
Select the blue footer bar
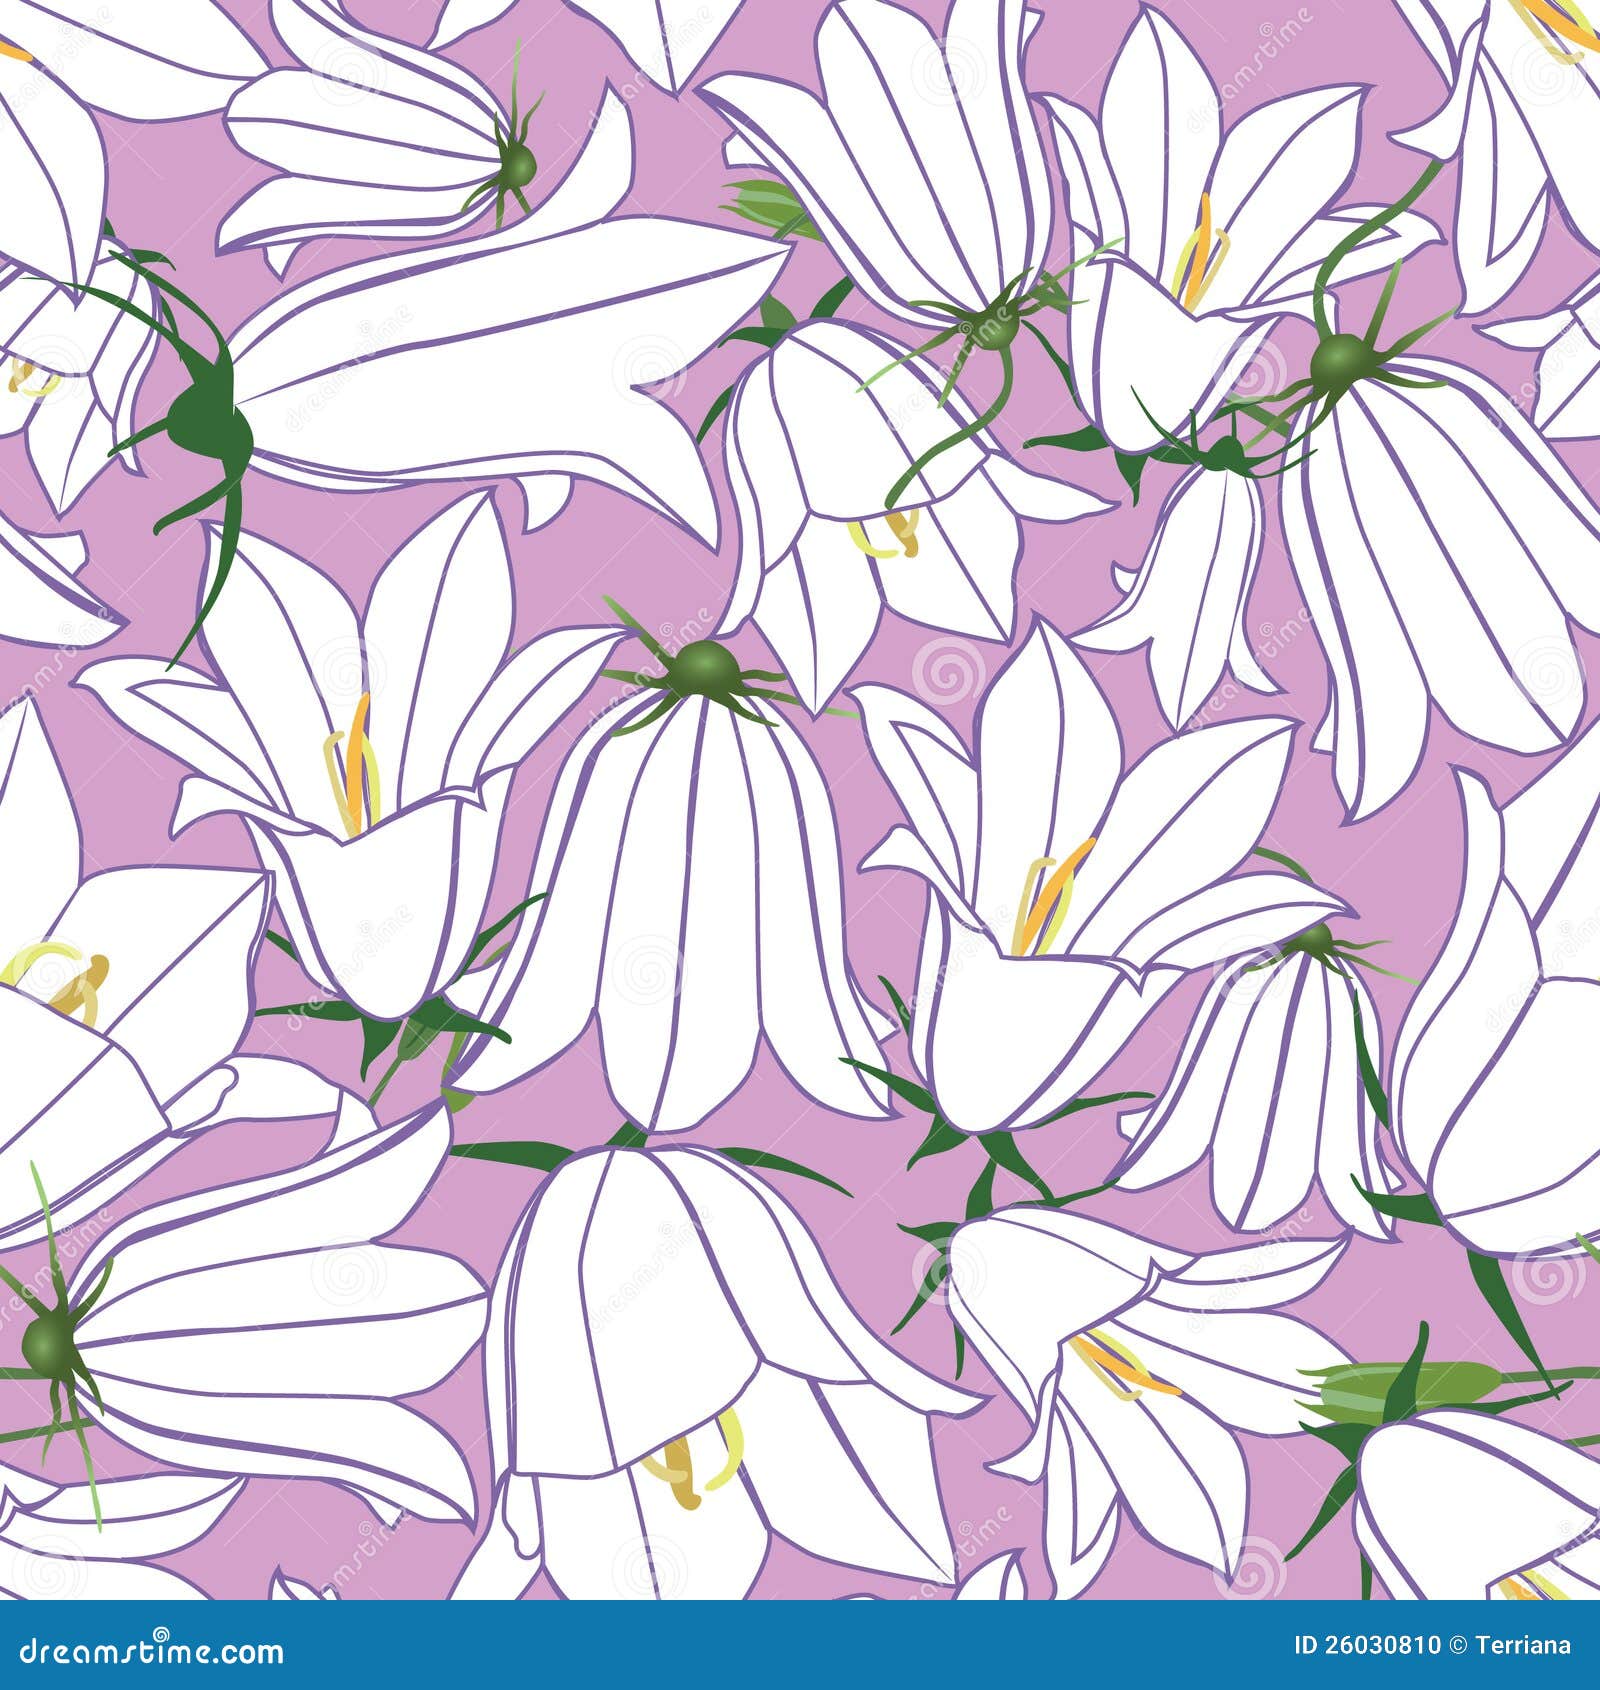pyautogui.click(x=800, y=1645)
